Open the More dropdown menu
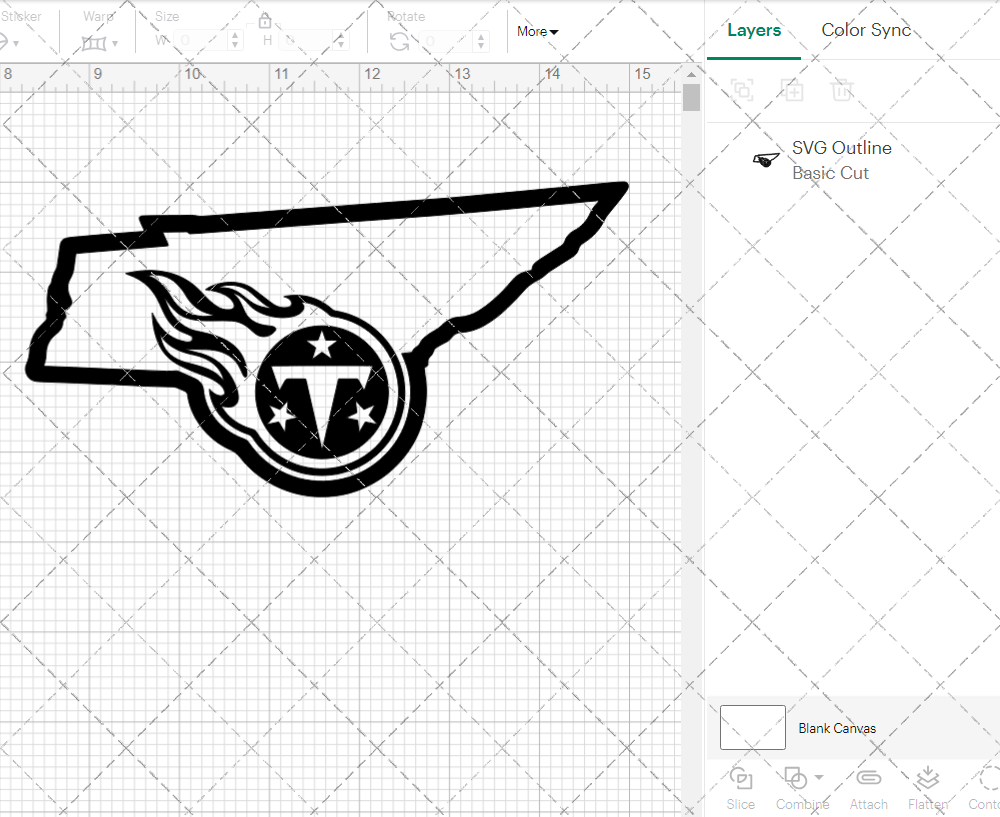The height and width of the screenshot is (817, 1000). [x=538, y=31]
